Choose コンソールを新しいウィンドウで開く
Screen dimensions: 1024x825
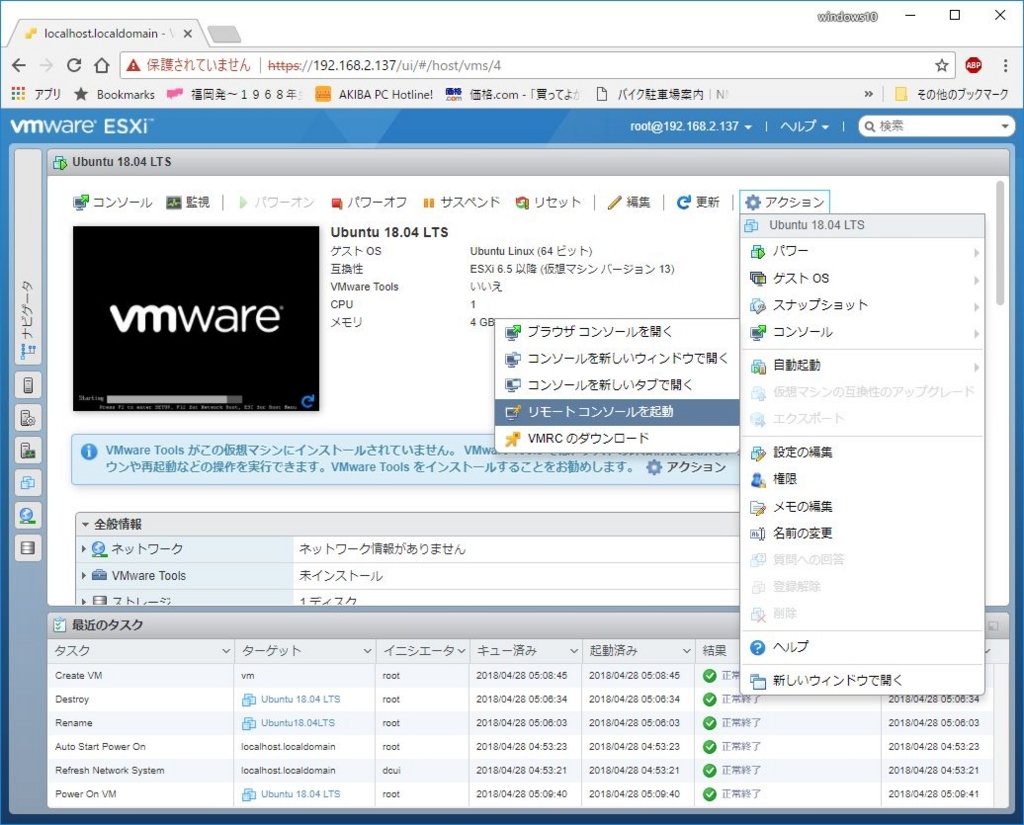[x=617, y=359]
